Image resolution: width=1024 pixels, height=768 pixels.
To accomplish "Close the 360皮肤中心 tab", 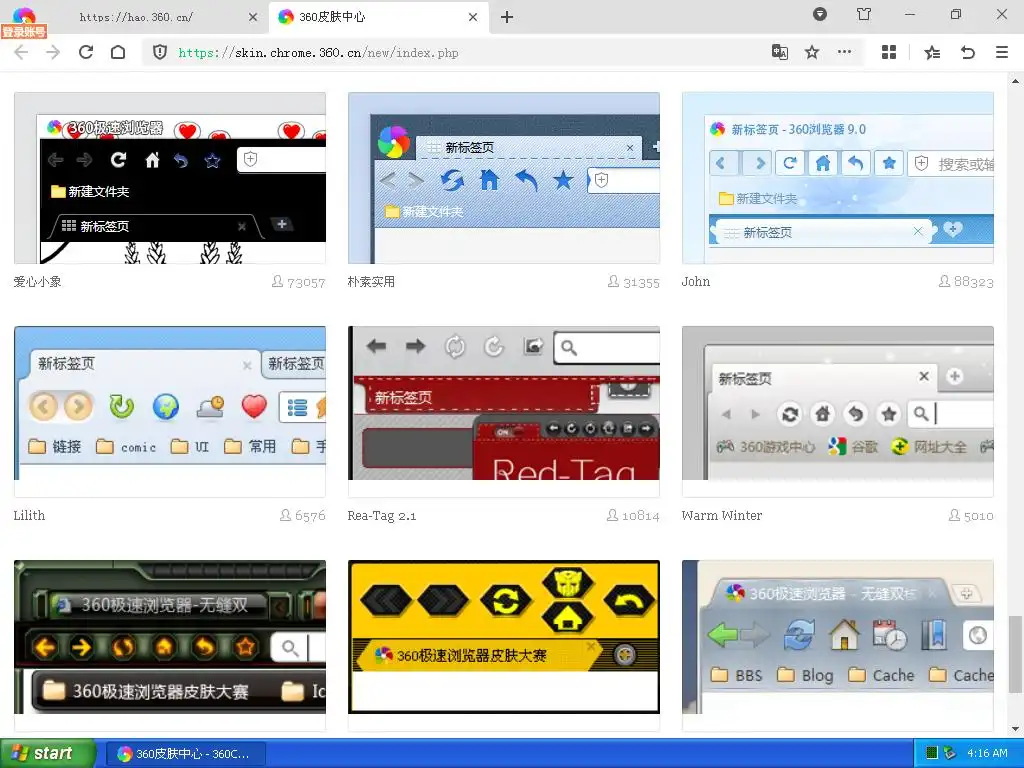I will pos(473,17).
